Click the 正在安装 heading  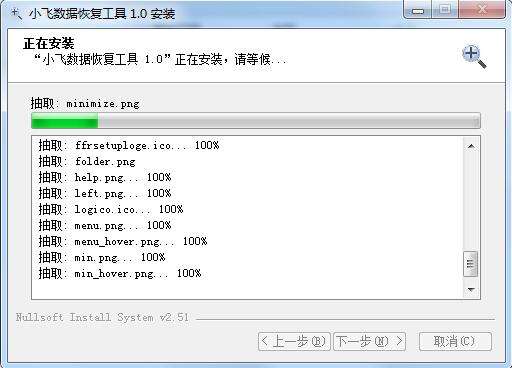coord(49,44)
